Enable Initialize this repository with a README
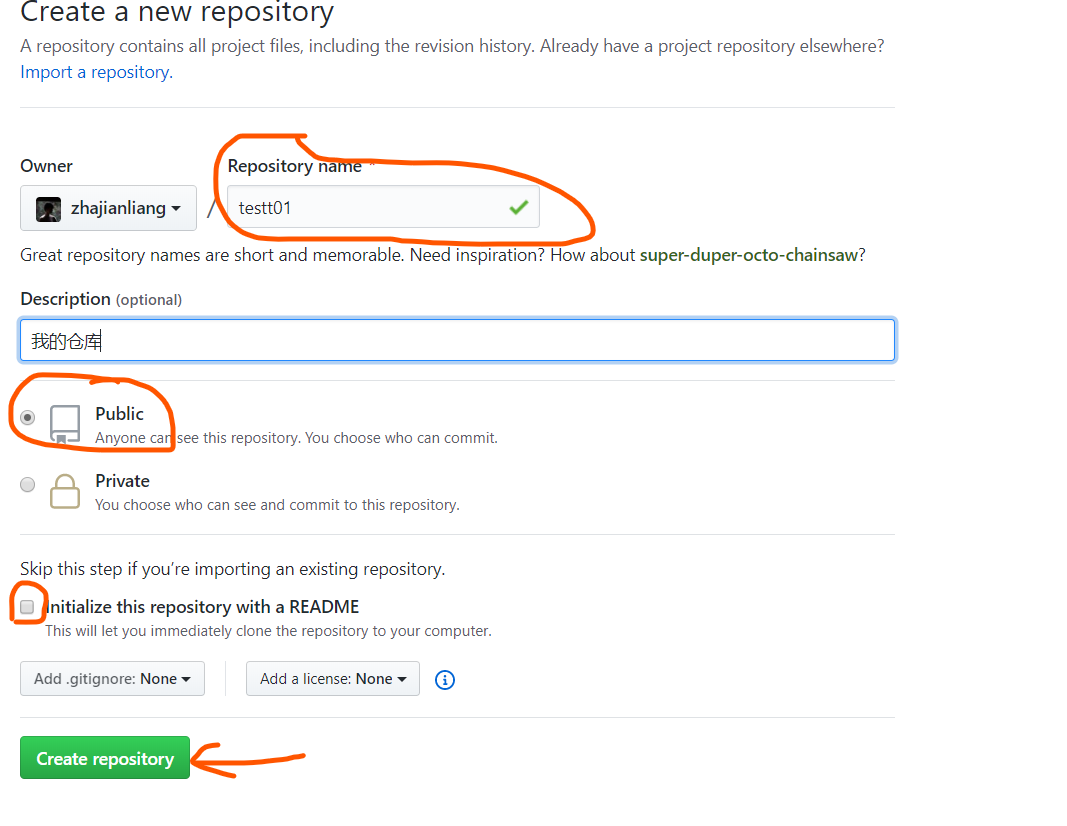The image size is (1067, 826). pos(27,607)
